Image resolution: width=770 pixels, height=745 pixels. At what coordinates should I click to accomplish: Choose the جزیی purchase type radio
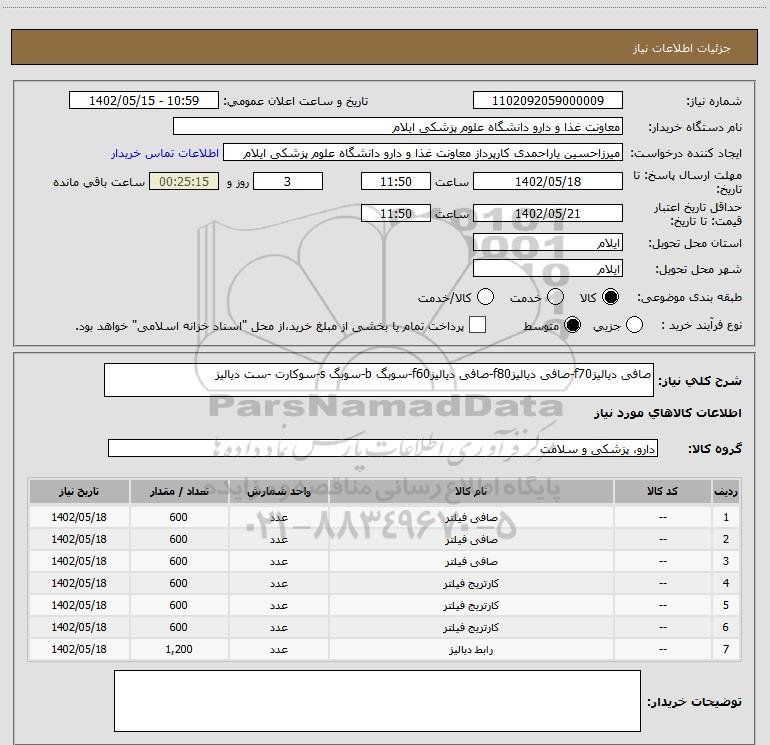(x=634, y=325)
